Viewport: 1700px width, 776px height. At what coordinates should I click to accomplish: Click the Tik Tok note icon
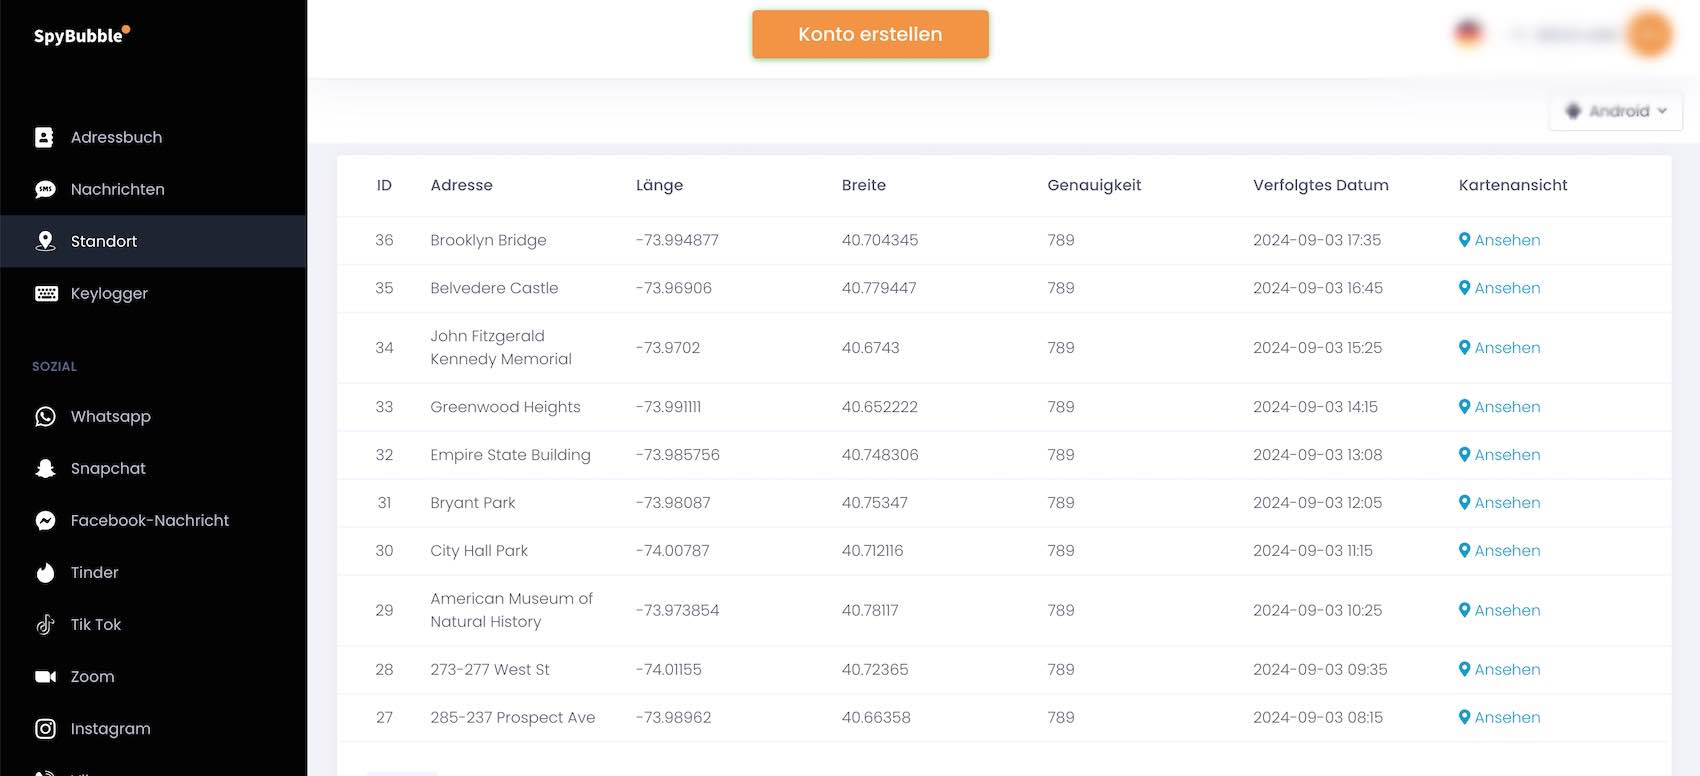click(x=45, y=624)
